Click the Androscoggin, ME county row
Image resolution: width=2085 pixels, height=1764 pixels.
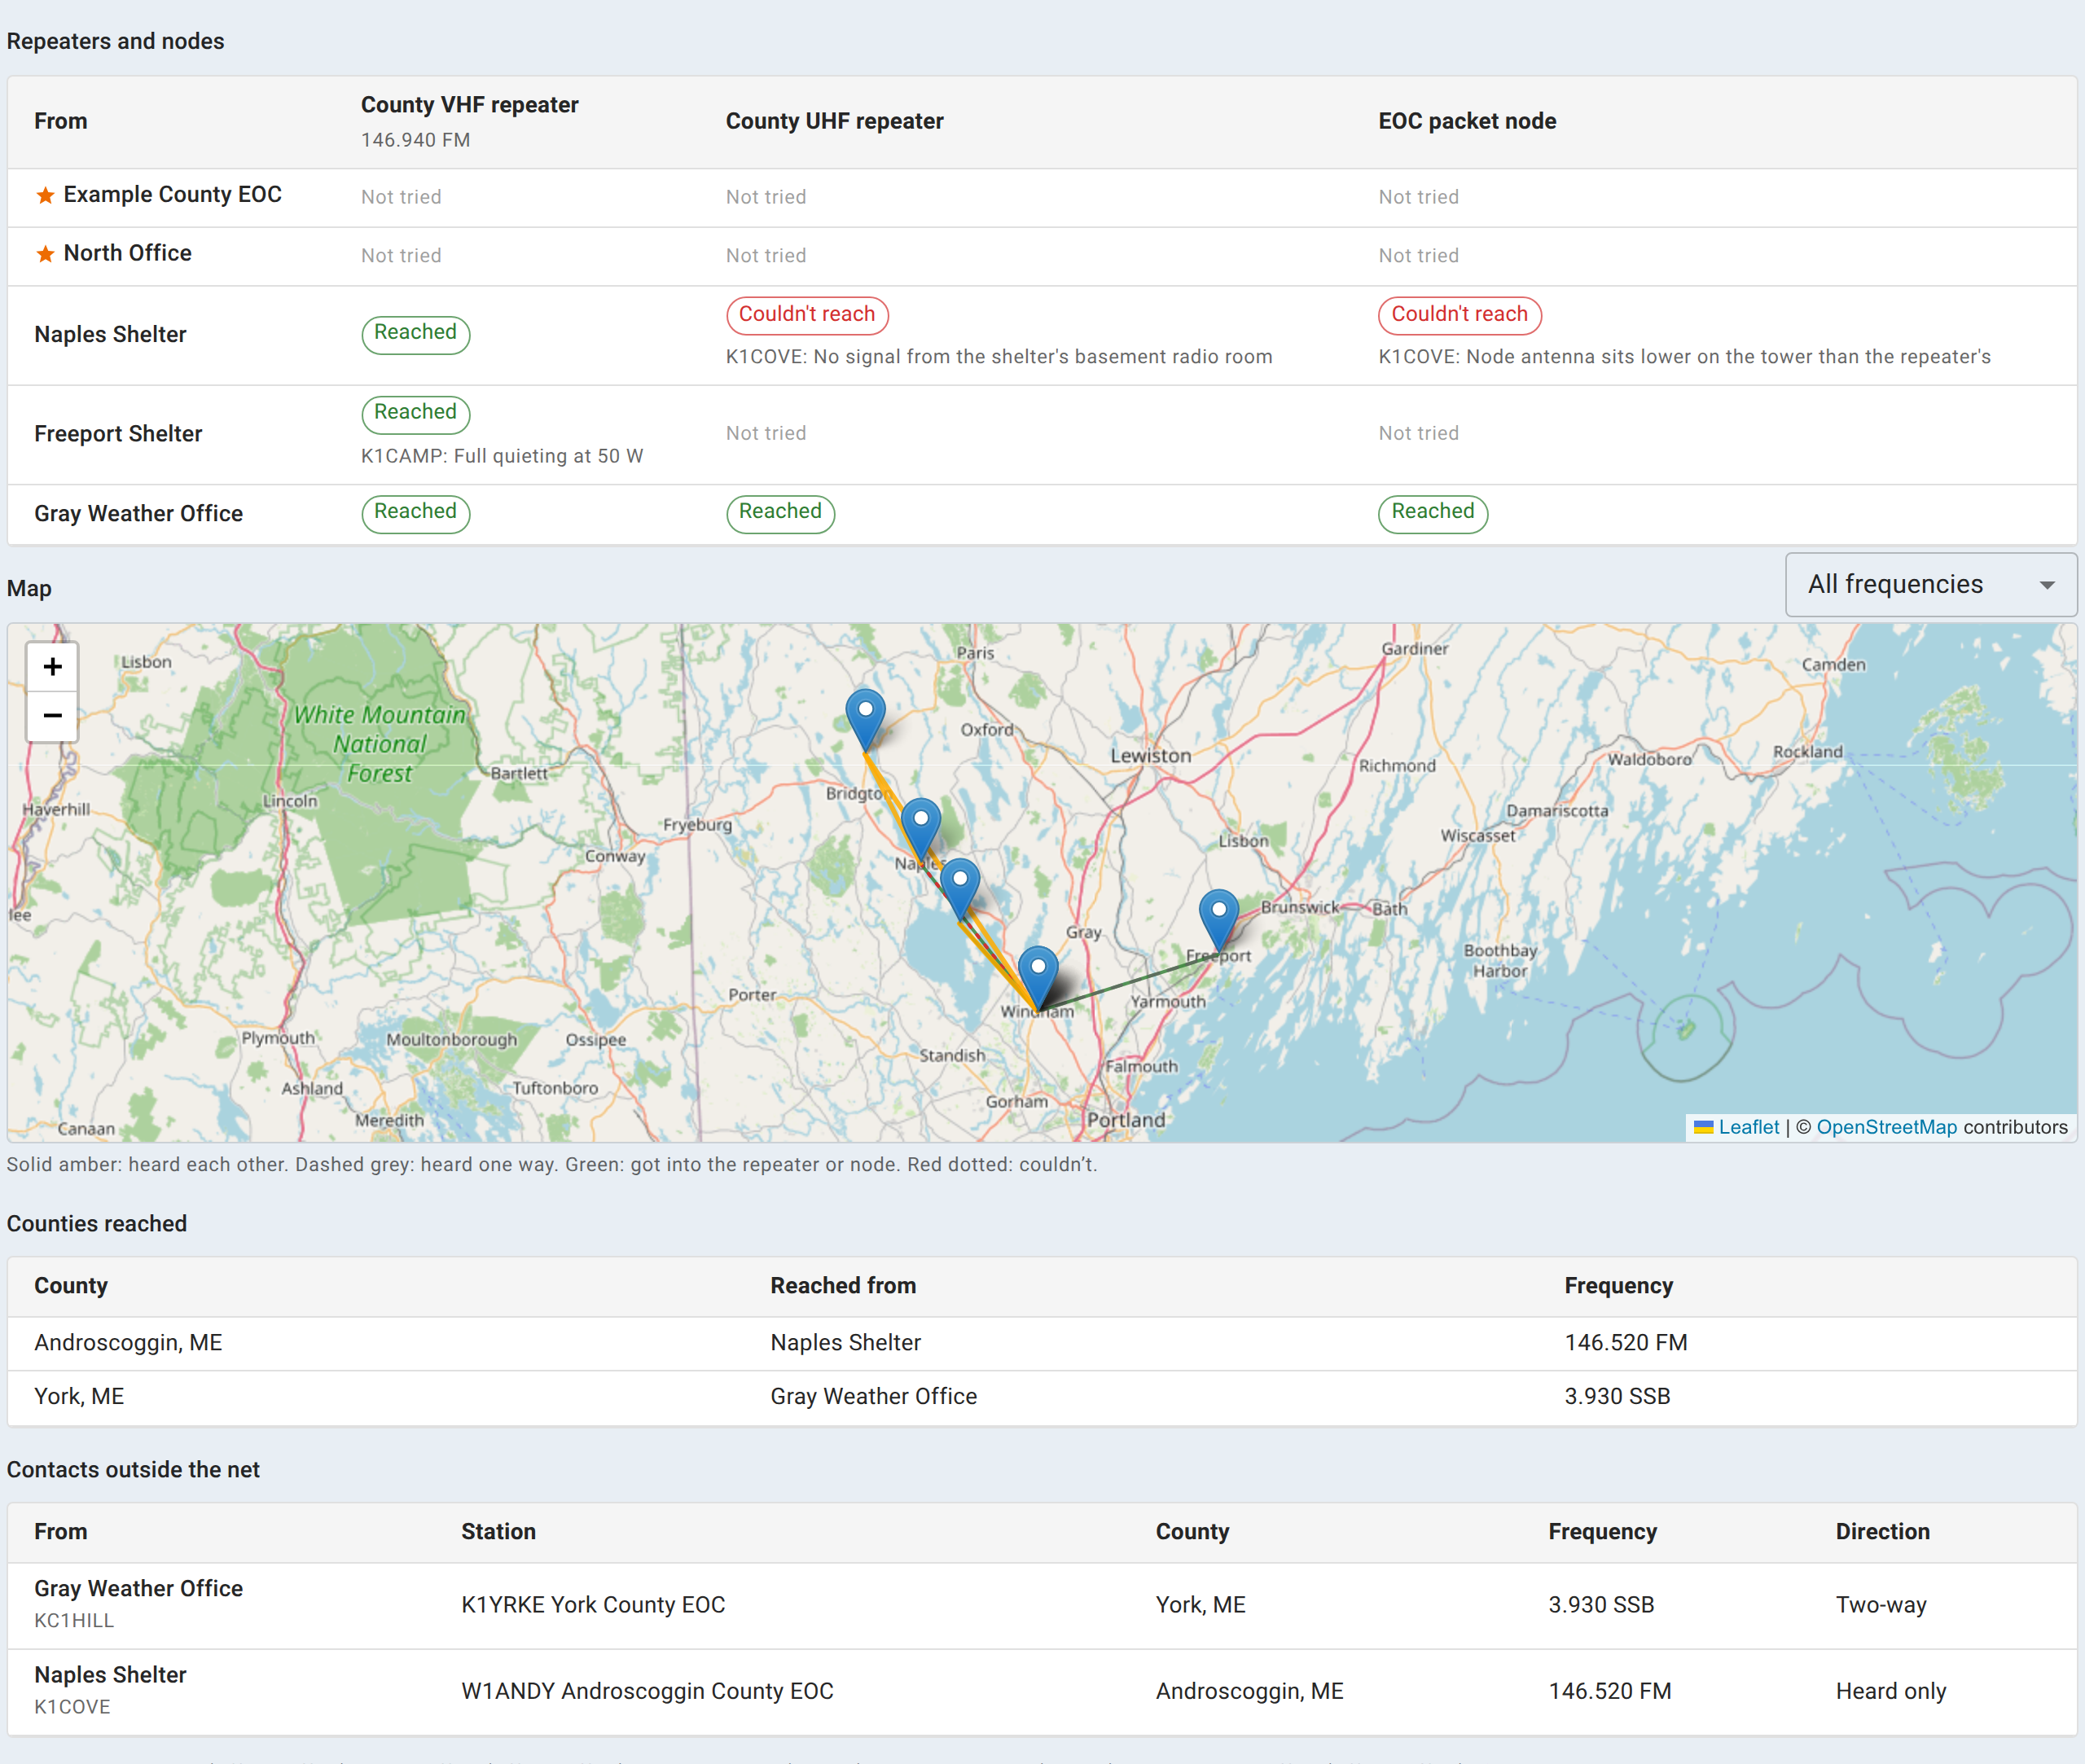point(1042,1343)
